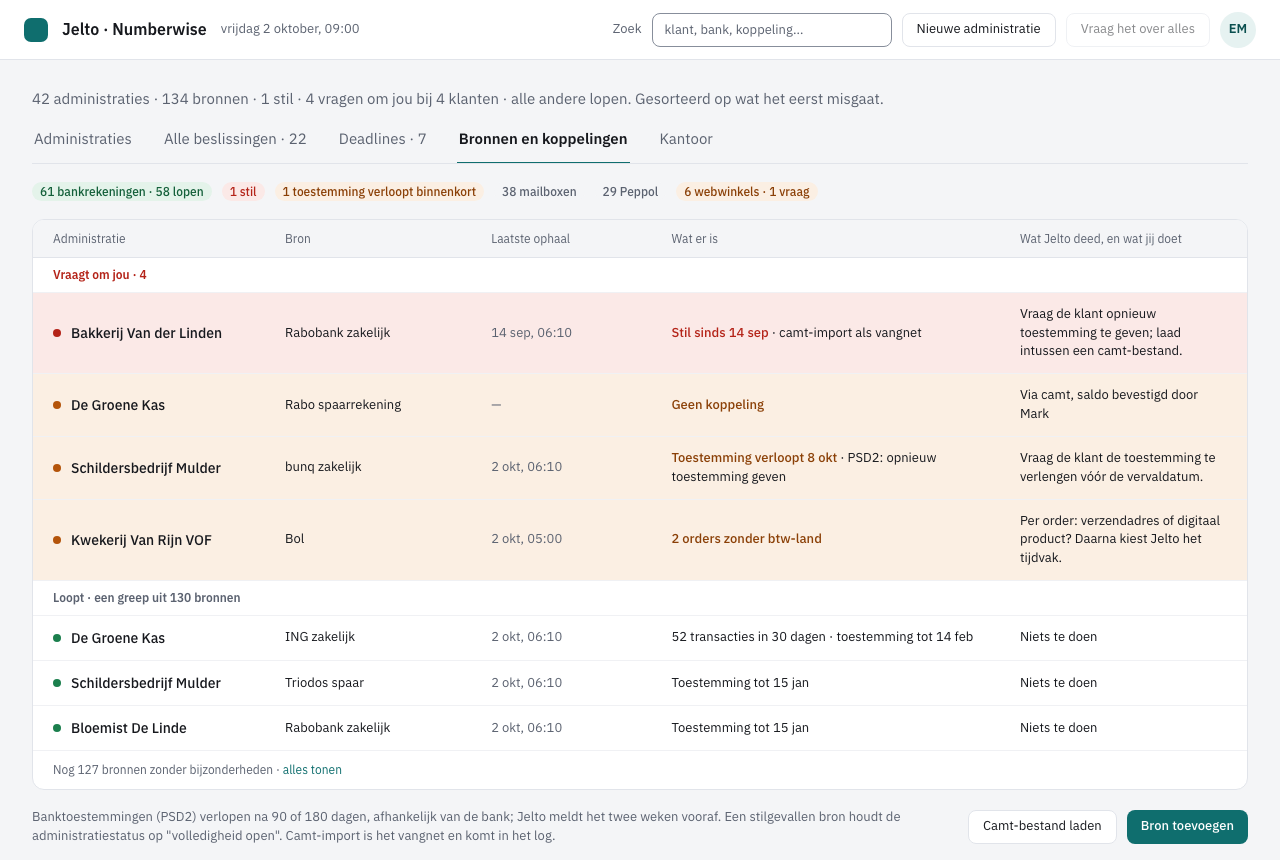
Task: Click the teal Jelto logo square
Action: pos(36,30)
